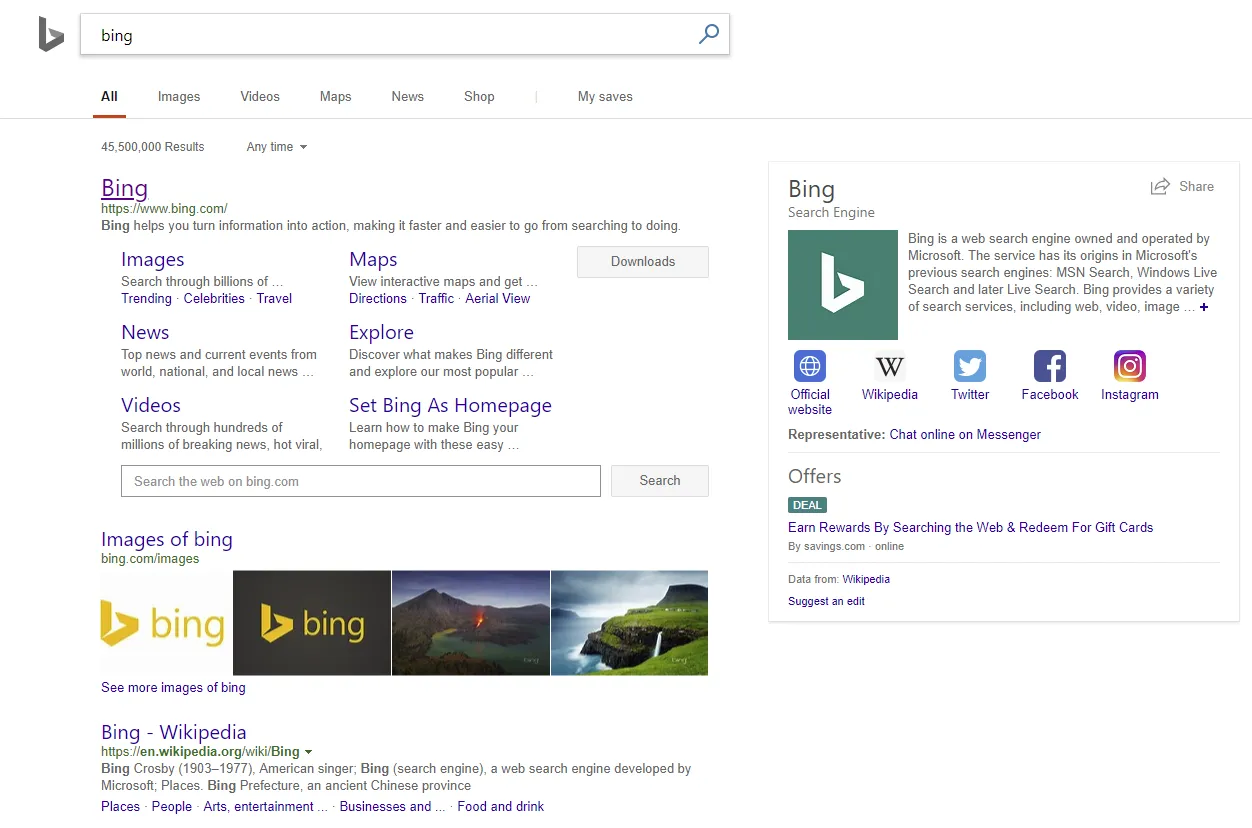Click the Travel link under Images
Screen dimensions: 1252x828
274,299
